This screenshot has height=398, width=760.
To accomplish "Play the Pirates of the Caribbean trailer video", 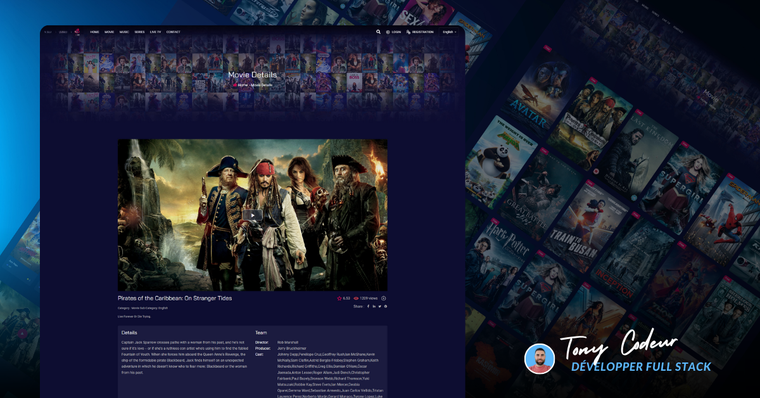I will [252, 215].
